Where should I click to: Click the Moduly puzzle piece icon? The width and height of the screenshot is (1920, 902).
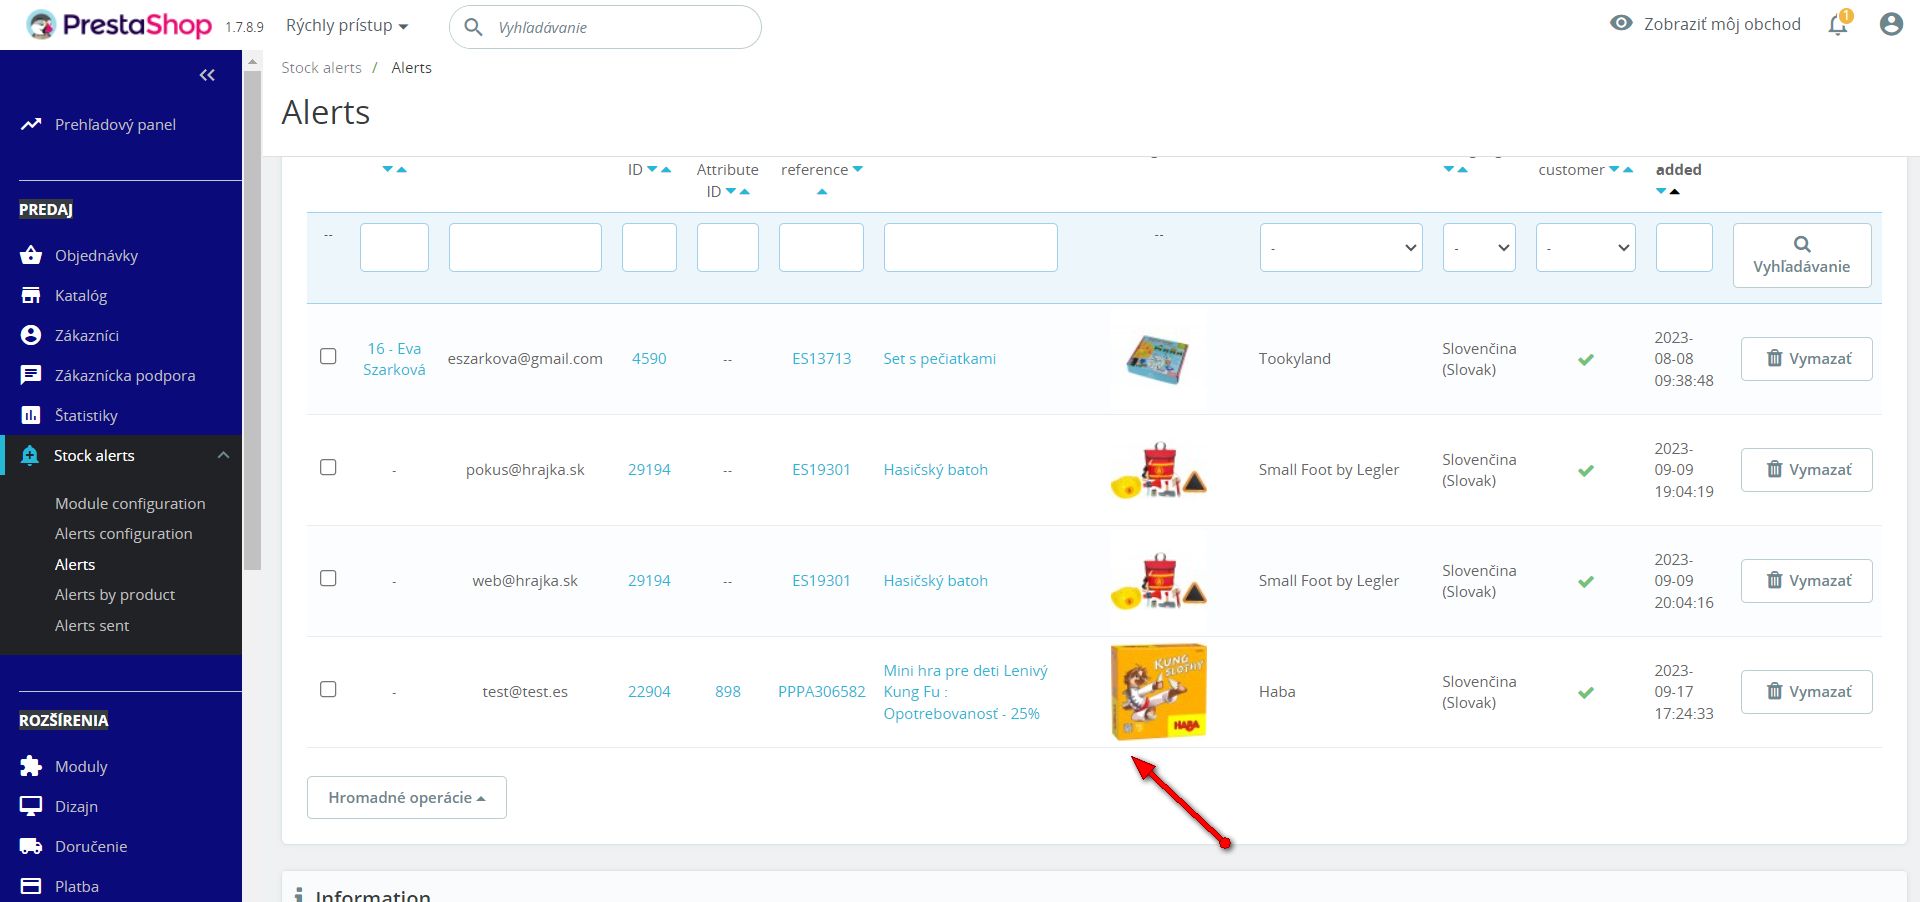[31, 766]
